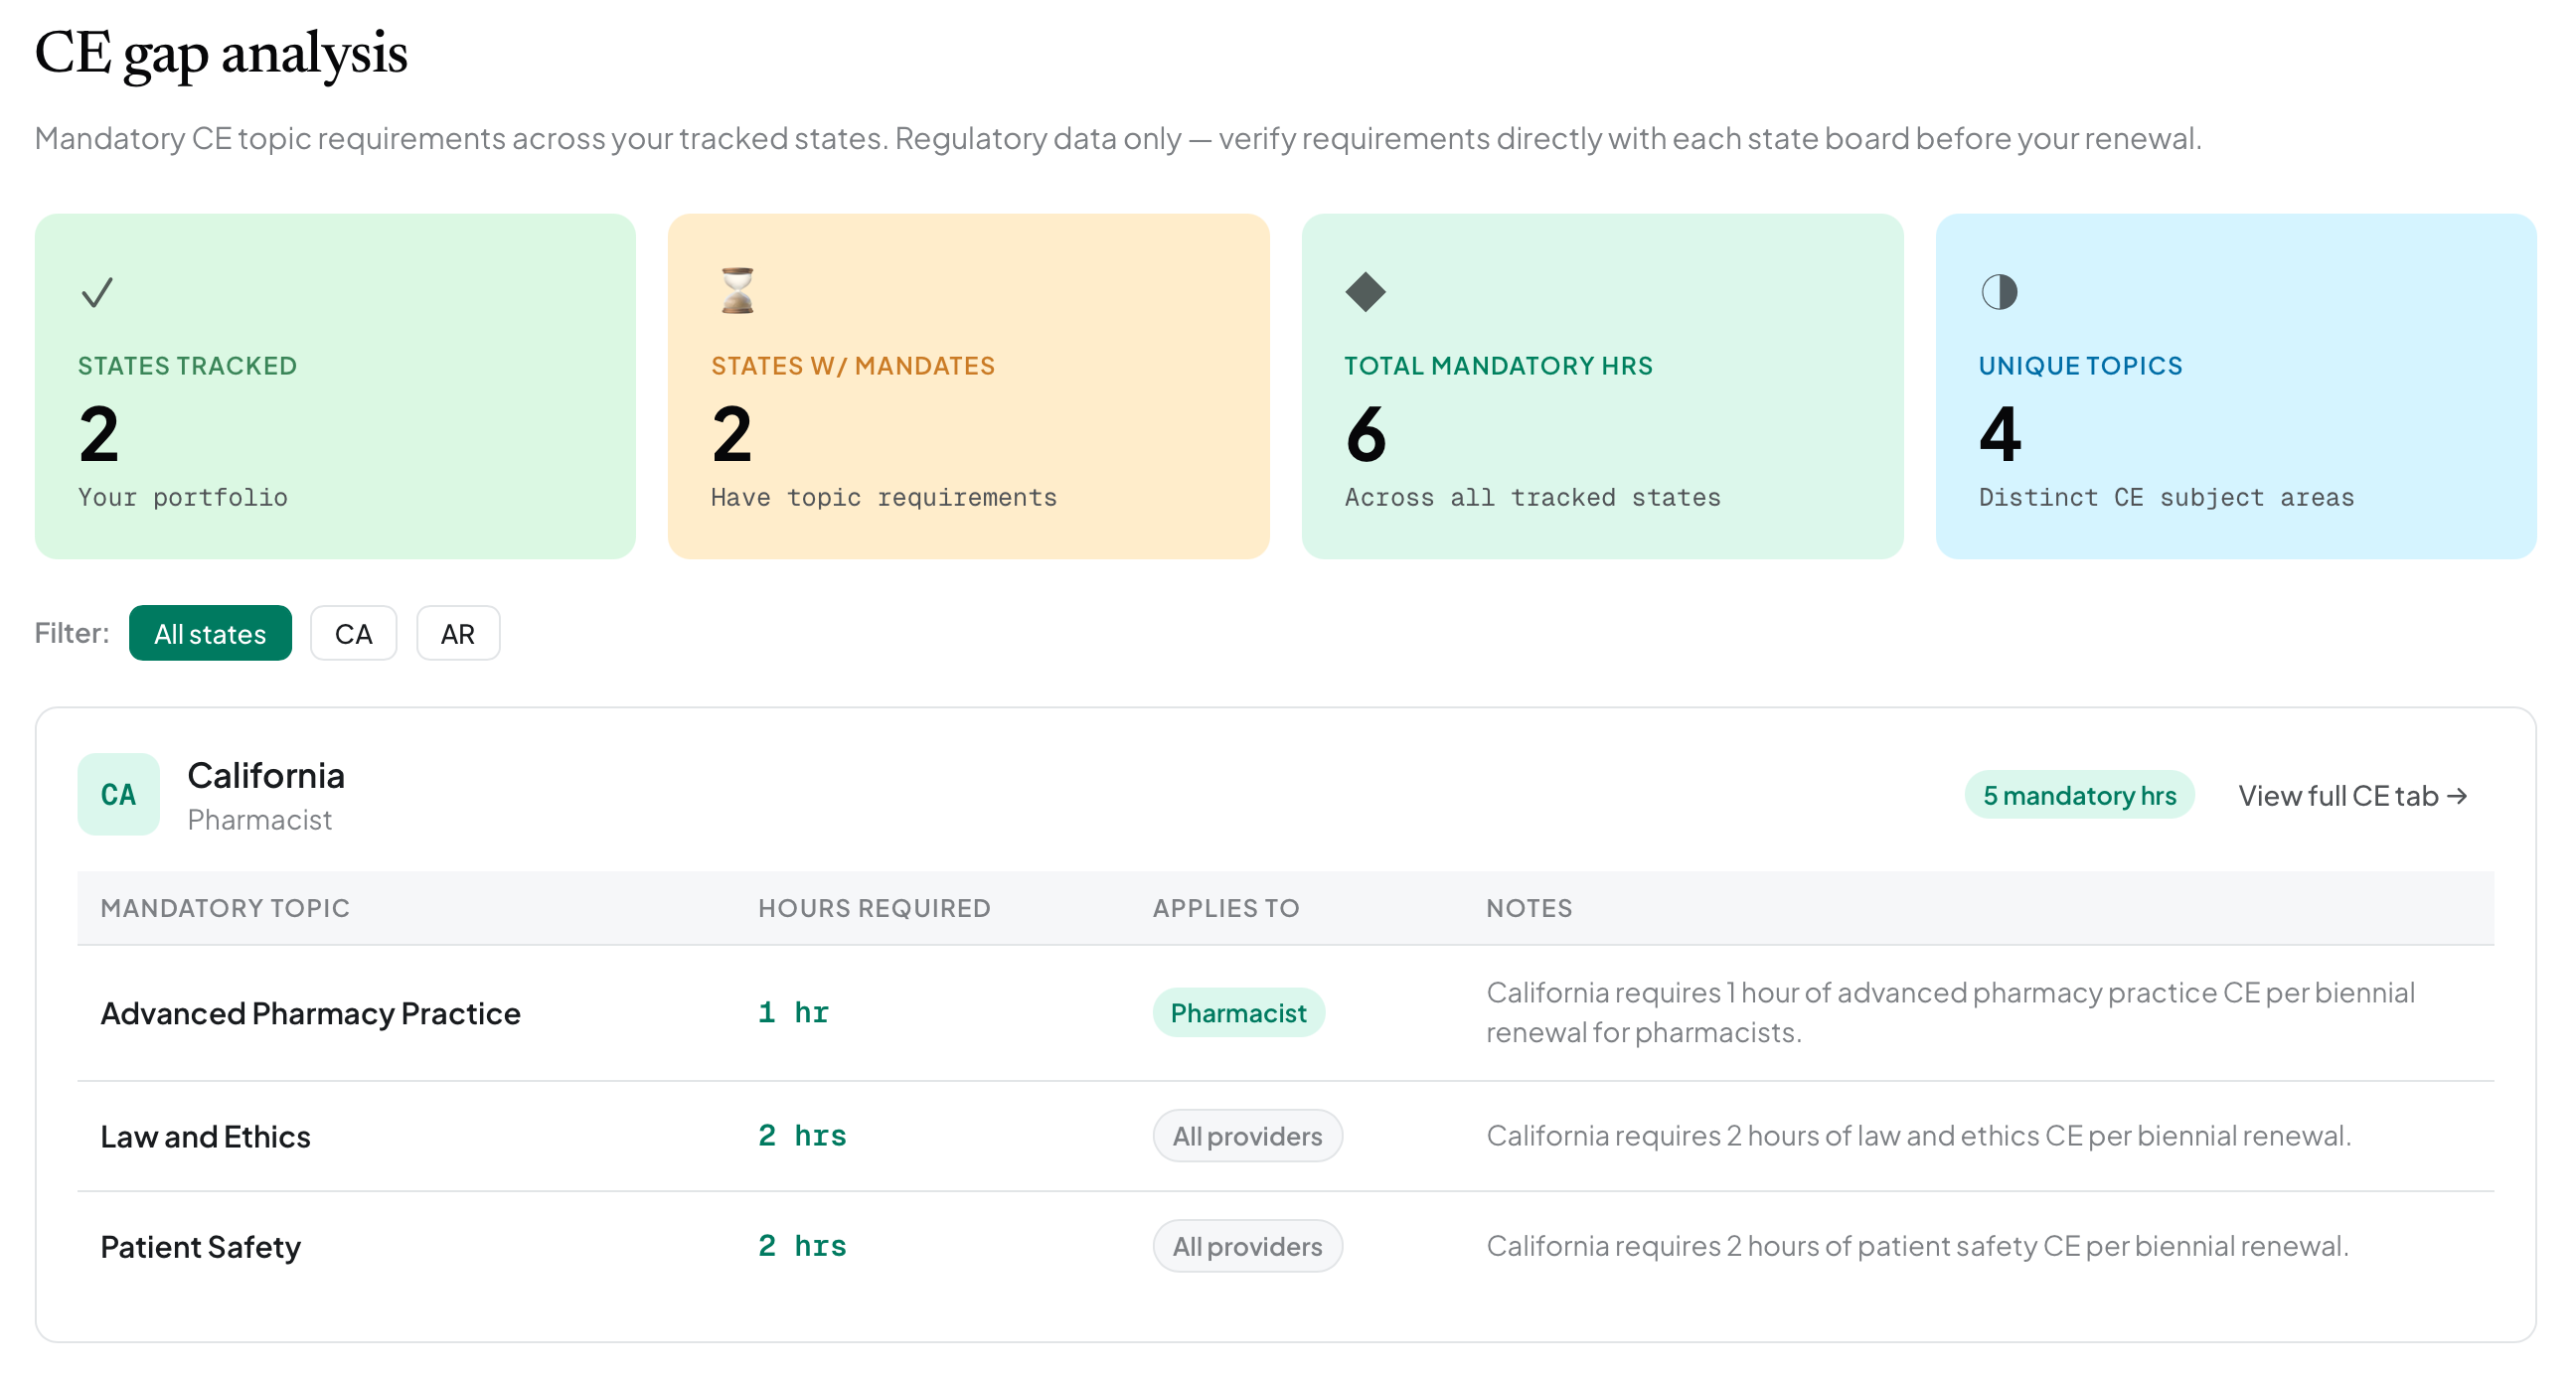The width and height of the screenshot is (2576, 1377).
Task: Click the Across all tracked states caption
Action: point(1532,497)
